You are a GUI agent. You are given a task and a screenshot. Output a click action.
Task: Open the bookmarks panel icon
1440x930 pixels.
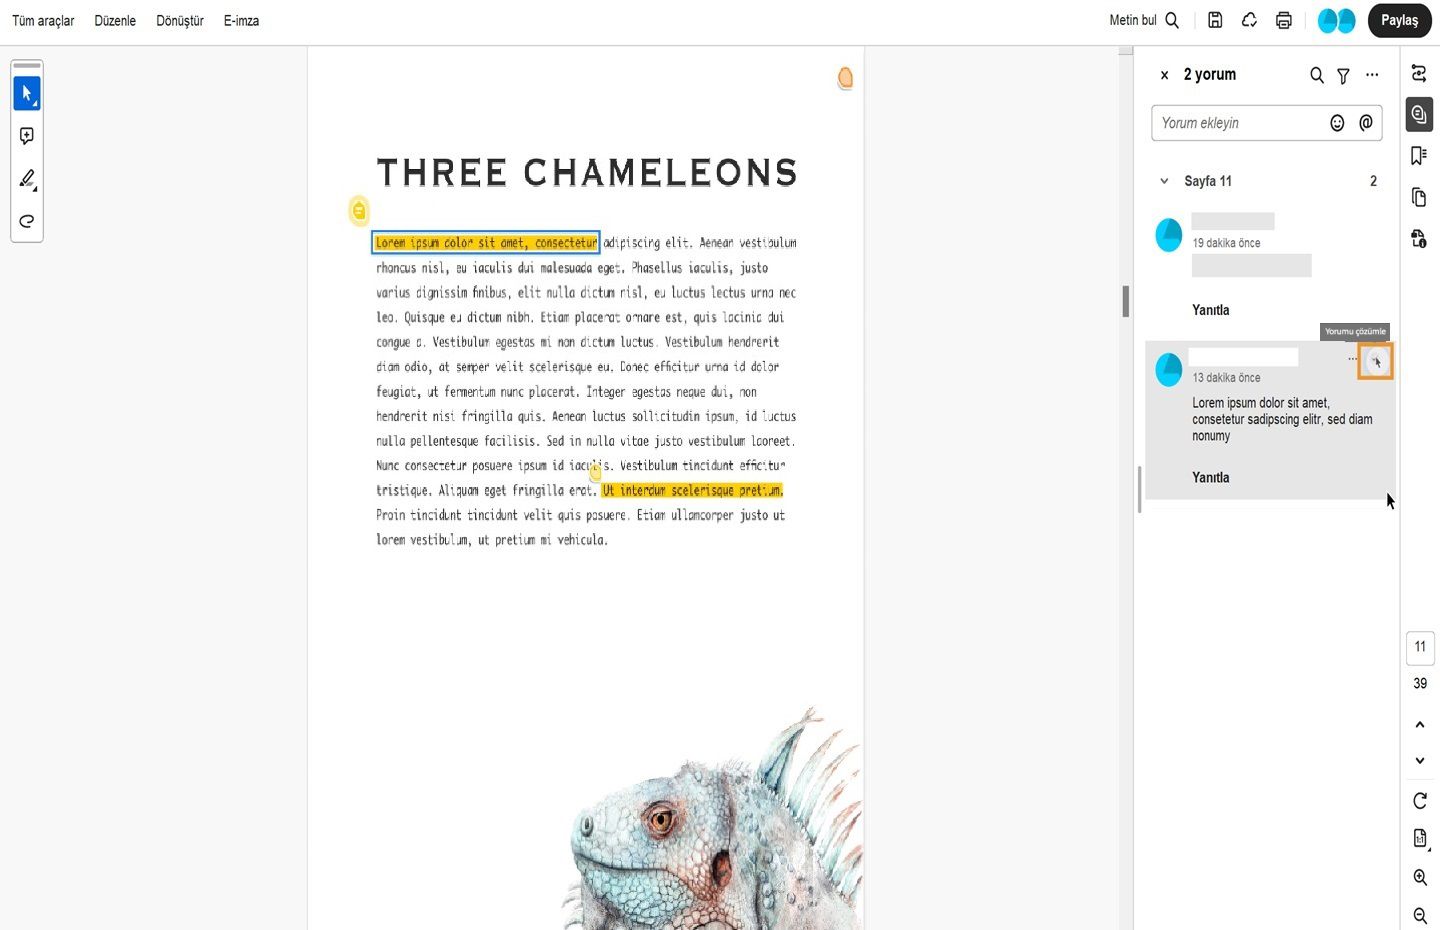(1419, 155)
